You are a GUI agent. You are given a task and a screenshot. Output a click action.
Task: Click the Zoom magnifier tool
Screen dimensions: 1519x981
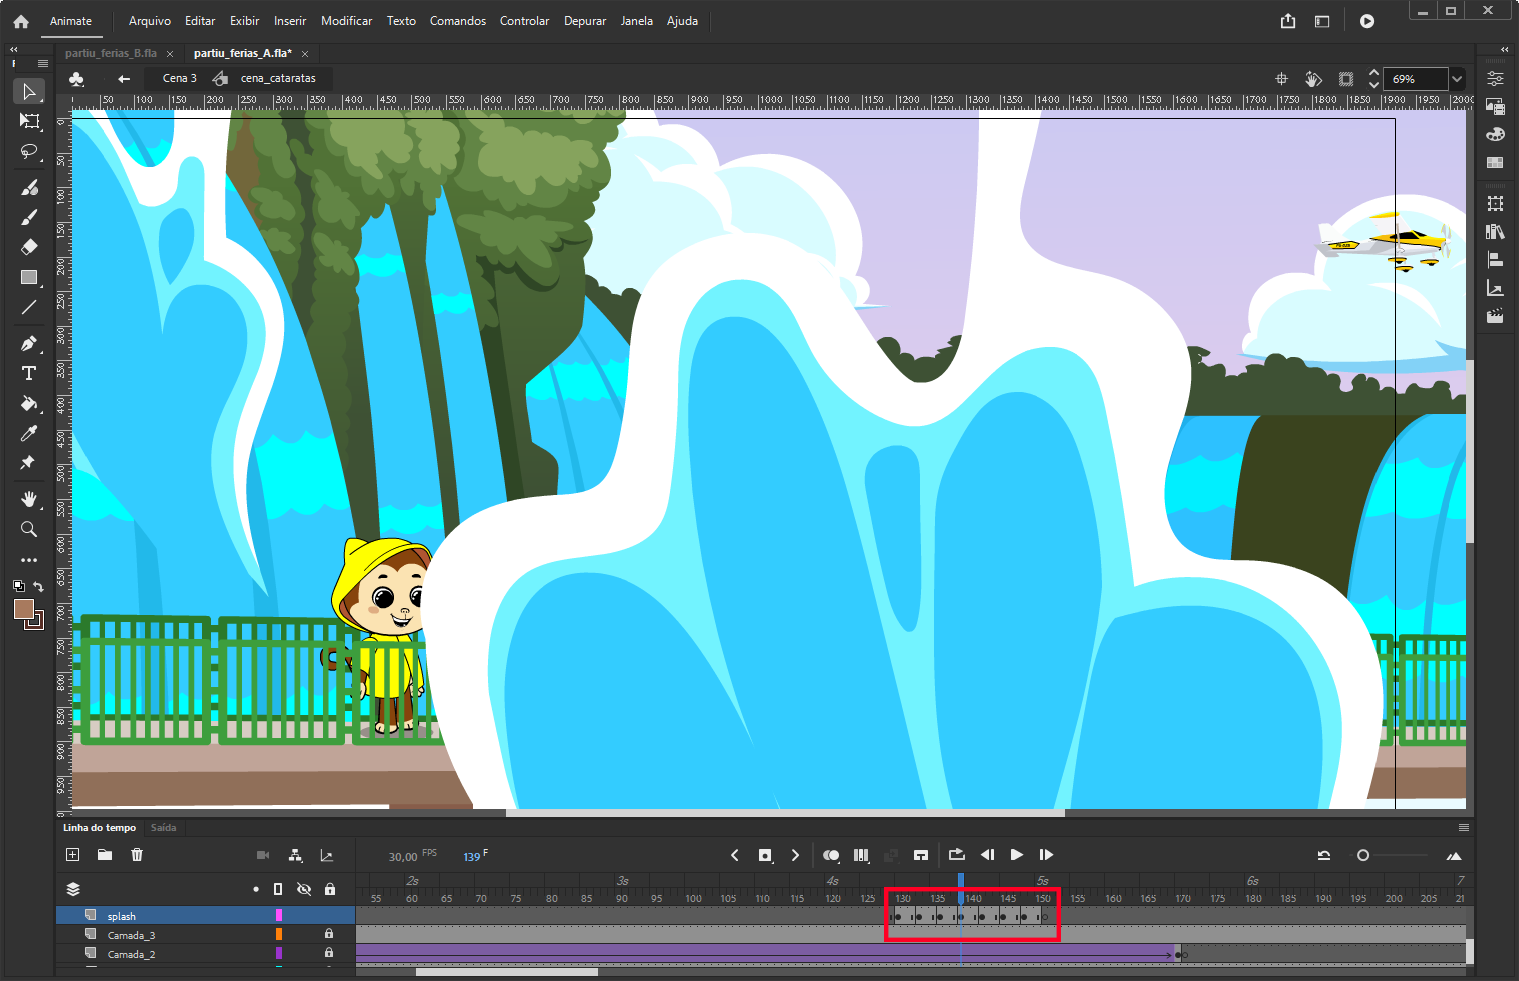(28, 530)
